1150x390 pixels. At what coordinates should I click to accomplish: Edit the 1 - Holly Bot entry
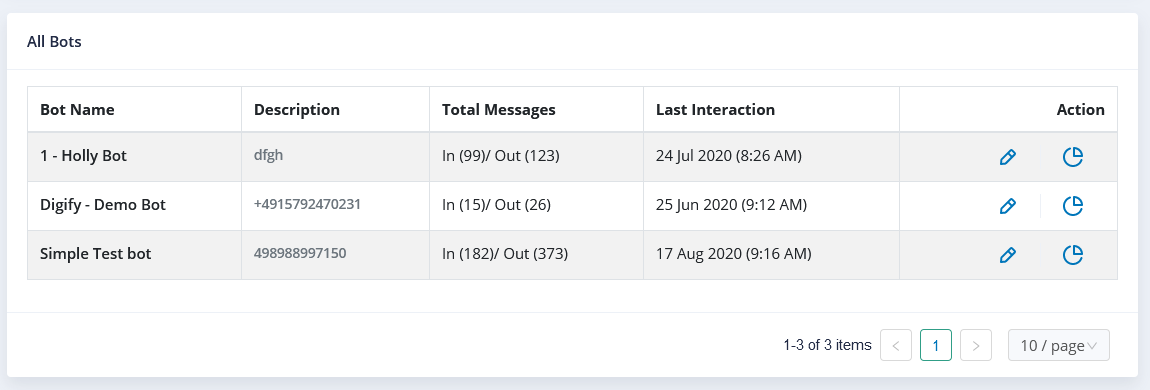[x=1008, y=157]
